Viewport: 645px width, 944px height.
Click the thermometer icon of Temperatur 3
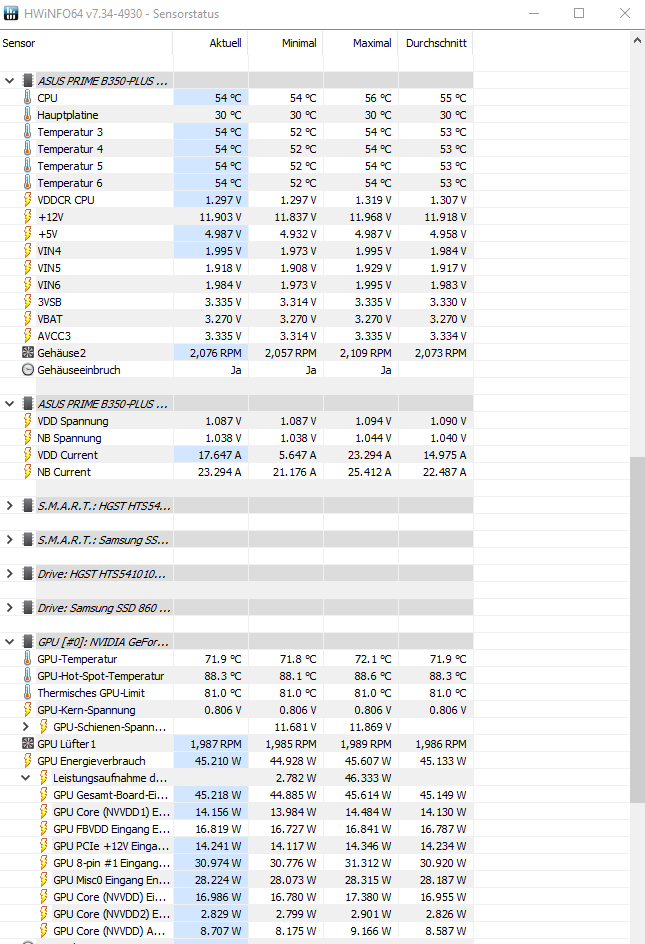click(x=27, y=131)
